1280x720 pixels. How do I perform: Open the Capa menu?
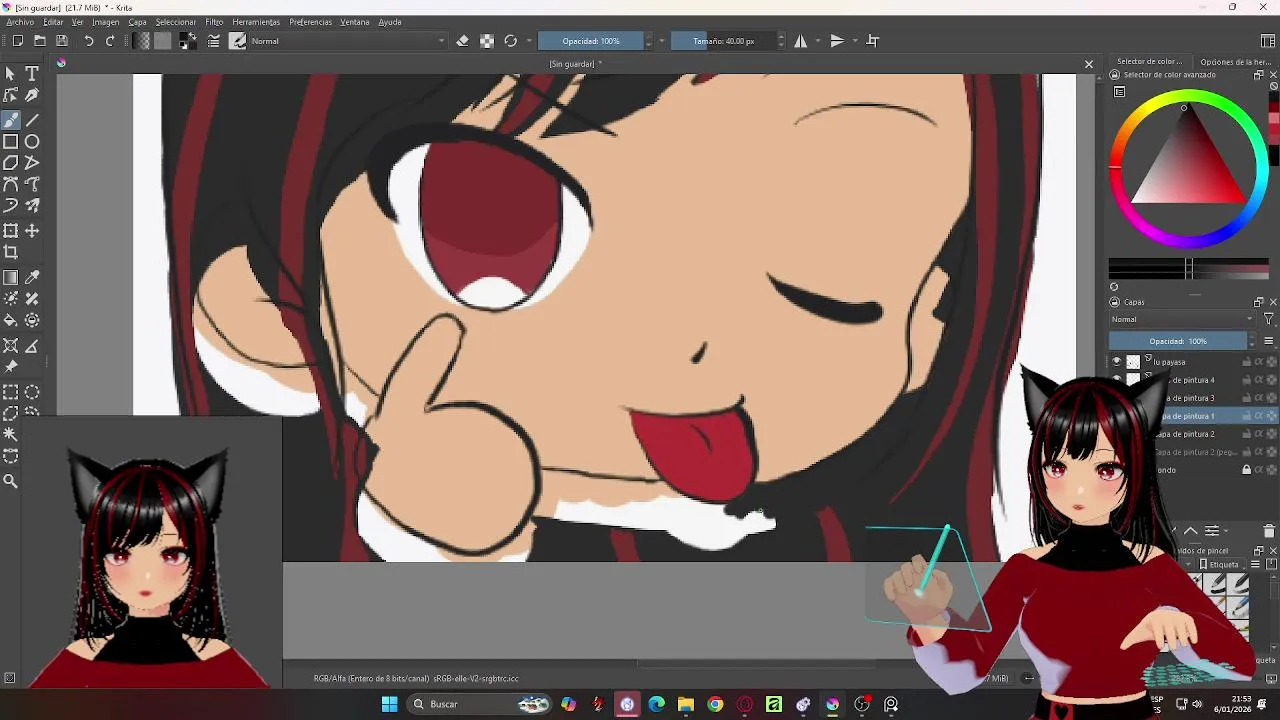[x=137, y=22]
